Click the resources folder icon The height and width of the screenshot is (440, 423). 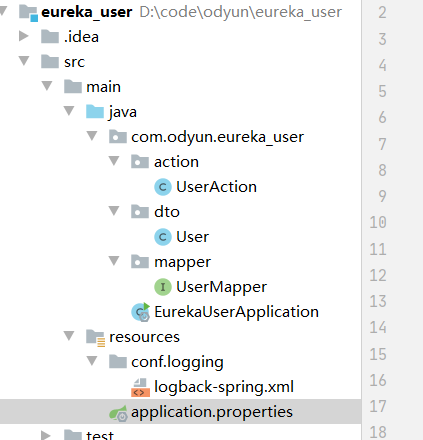[95, 338]
